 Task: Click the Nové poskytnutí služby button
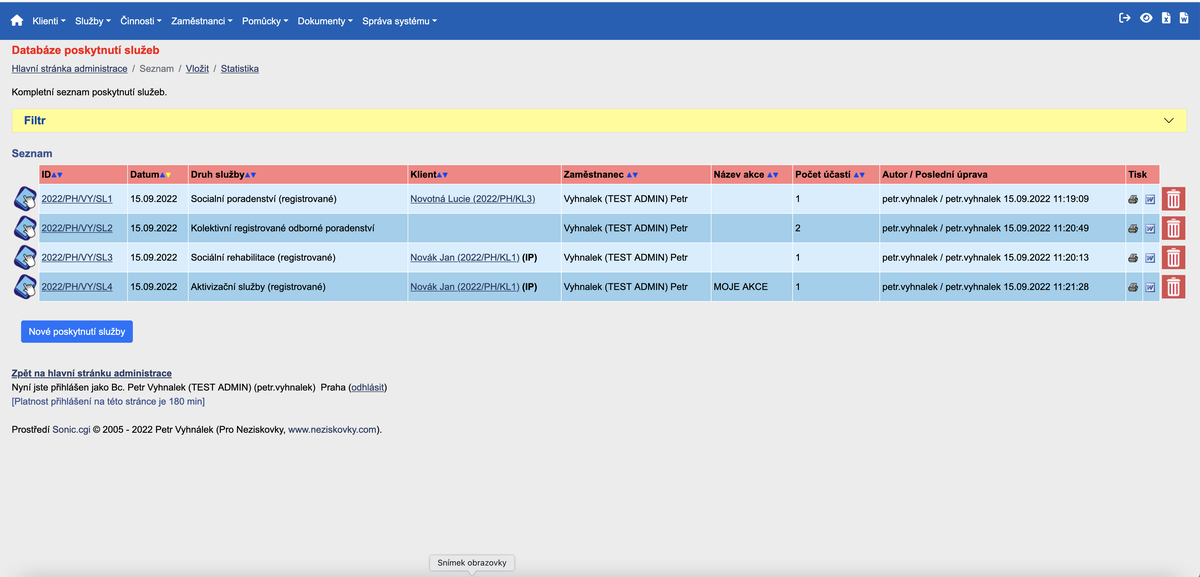76,332
